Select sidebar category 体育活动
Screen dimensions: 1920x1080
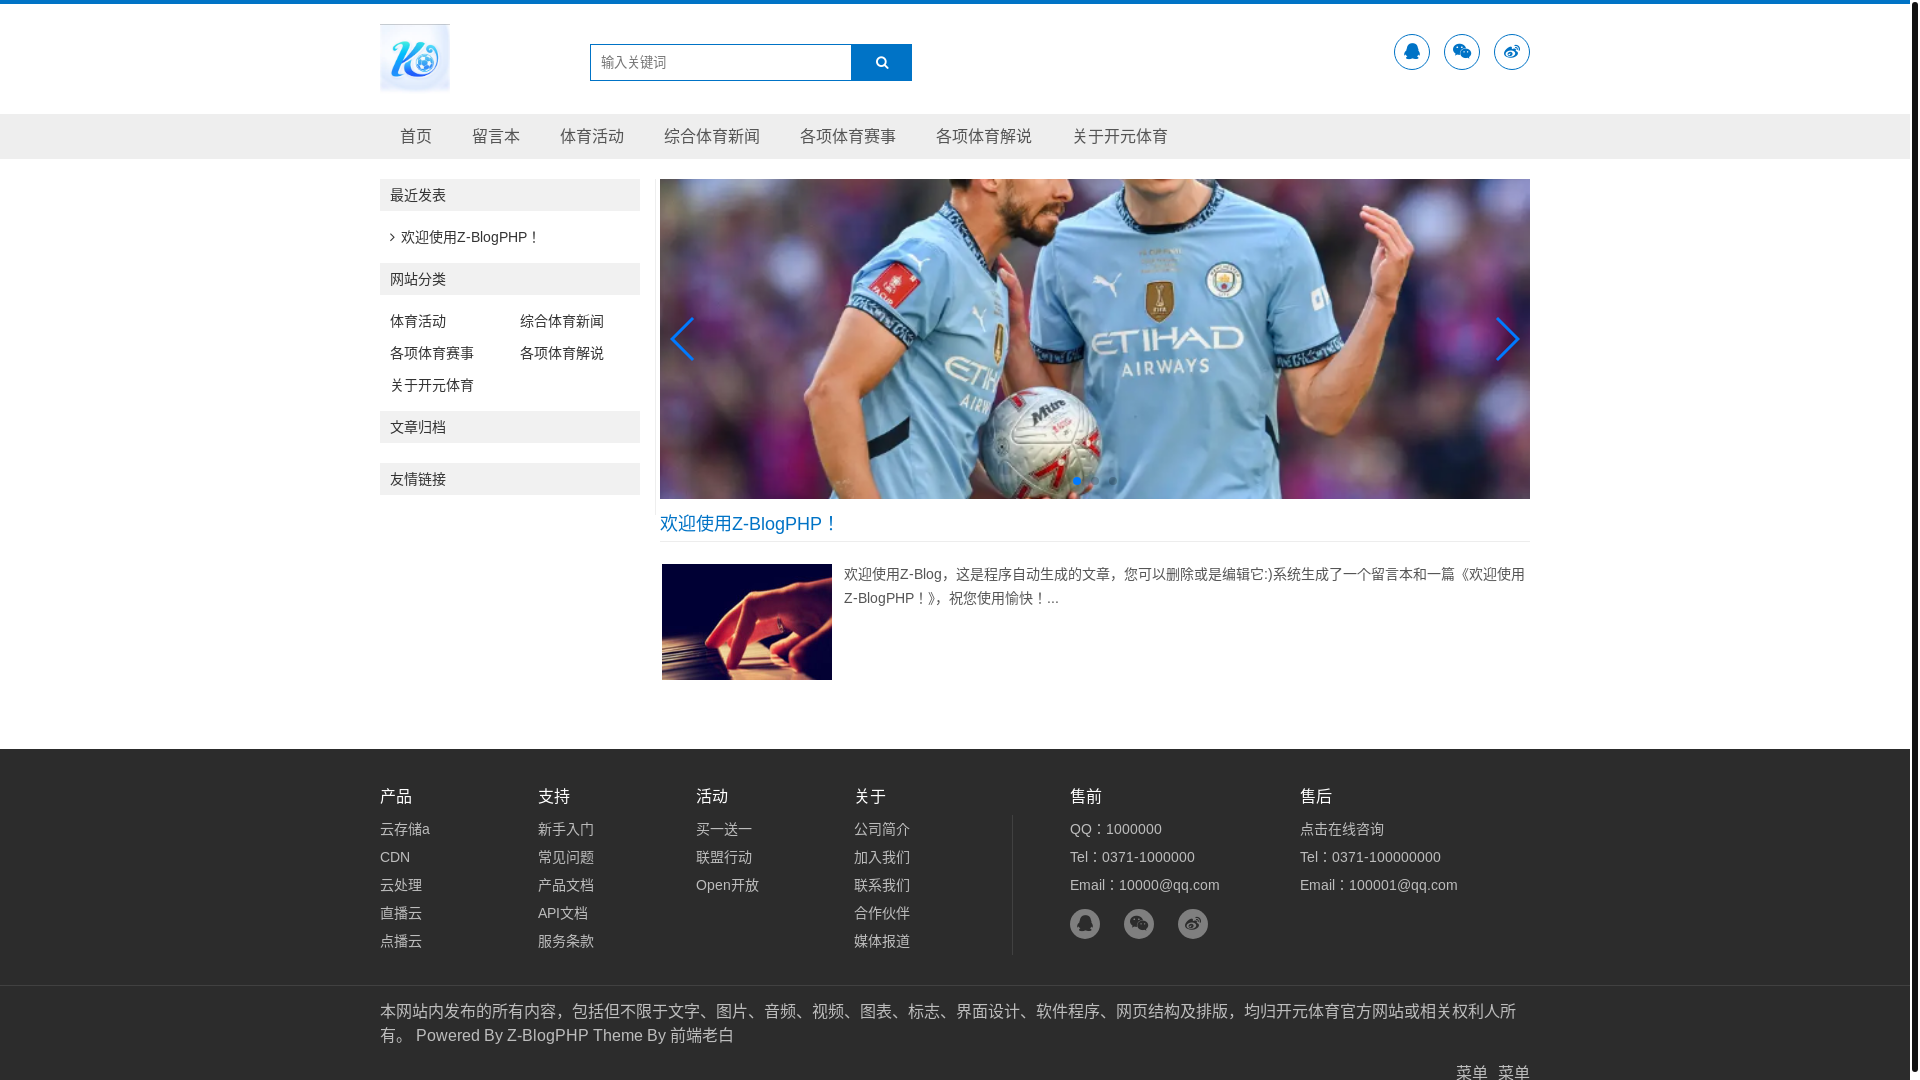tap(418, 321)
